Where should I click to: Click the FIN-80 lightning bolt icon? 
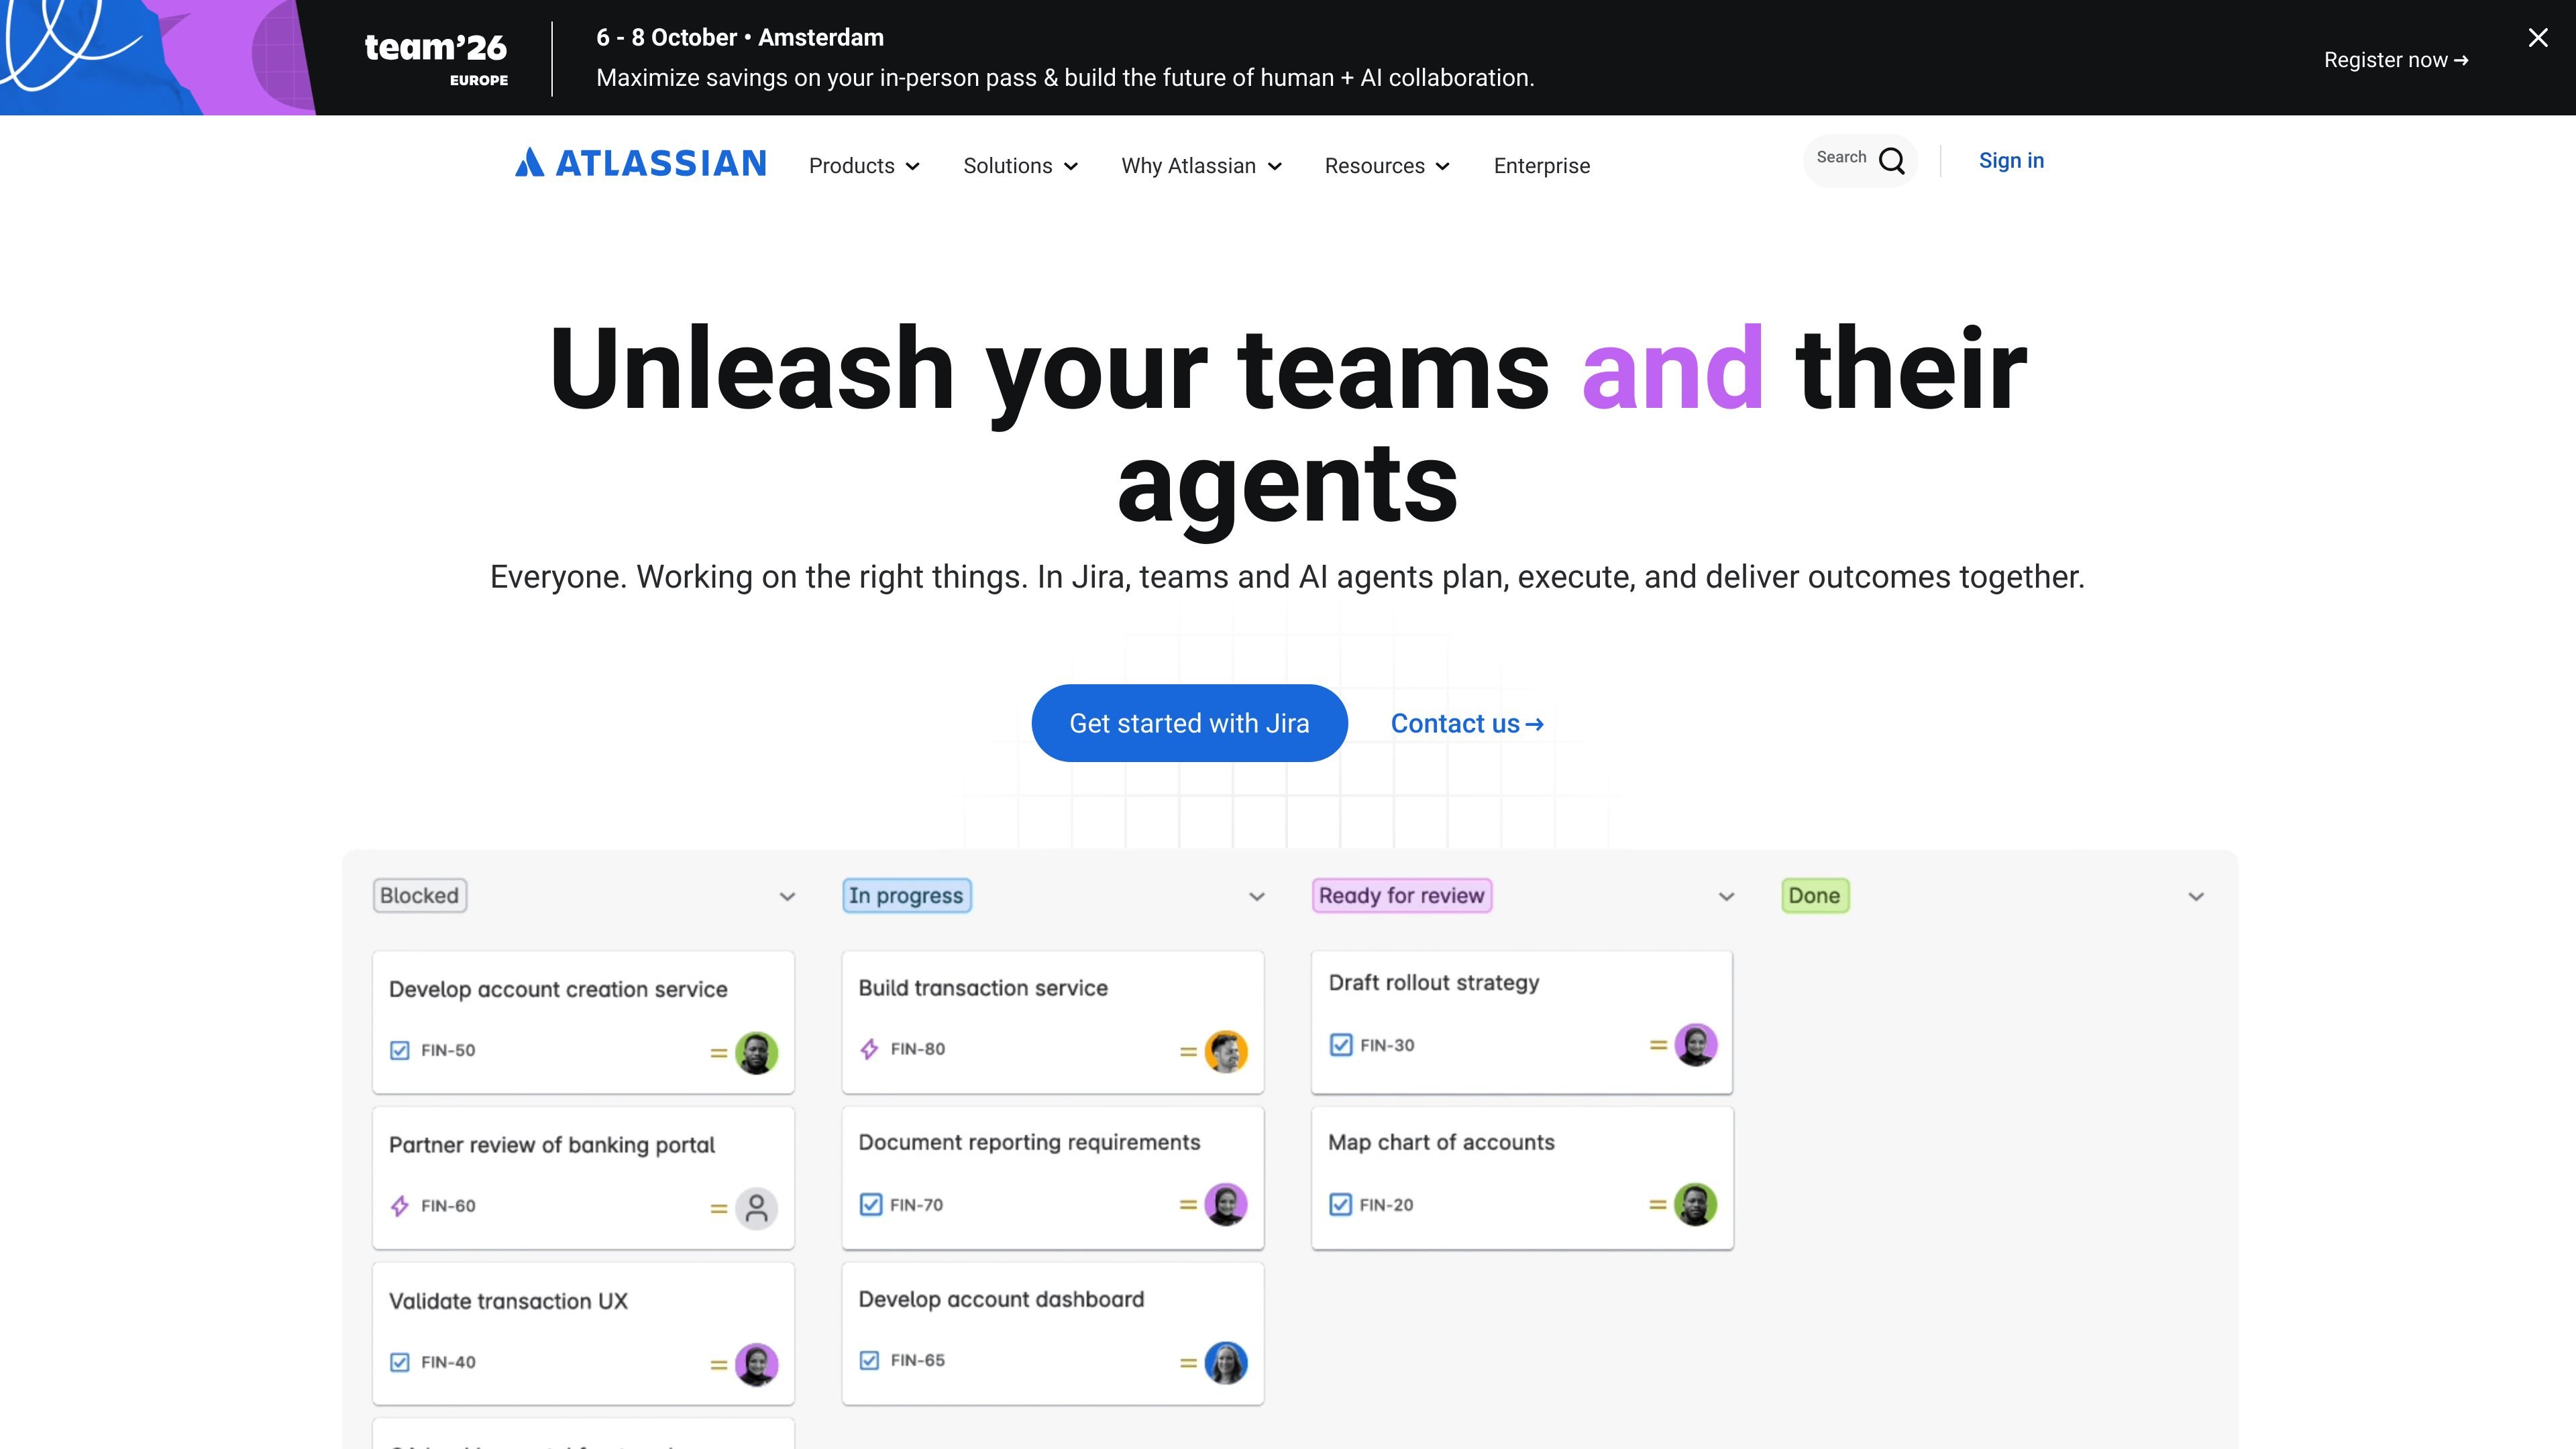[870, 1049]
